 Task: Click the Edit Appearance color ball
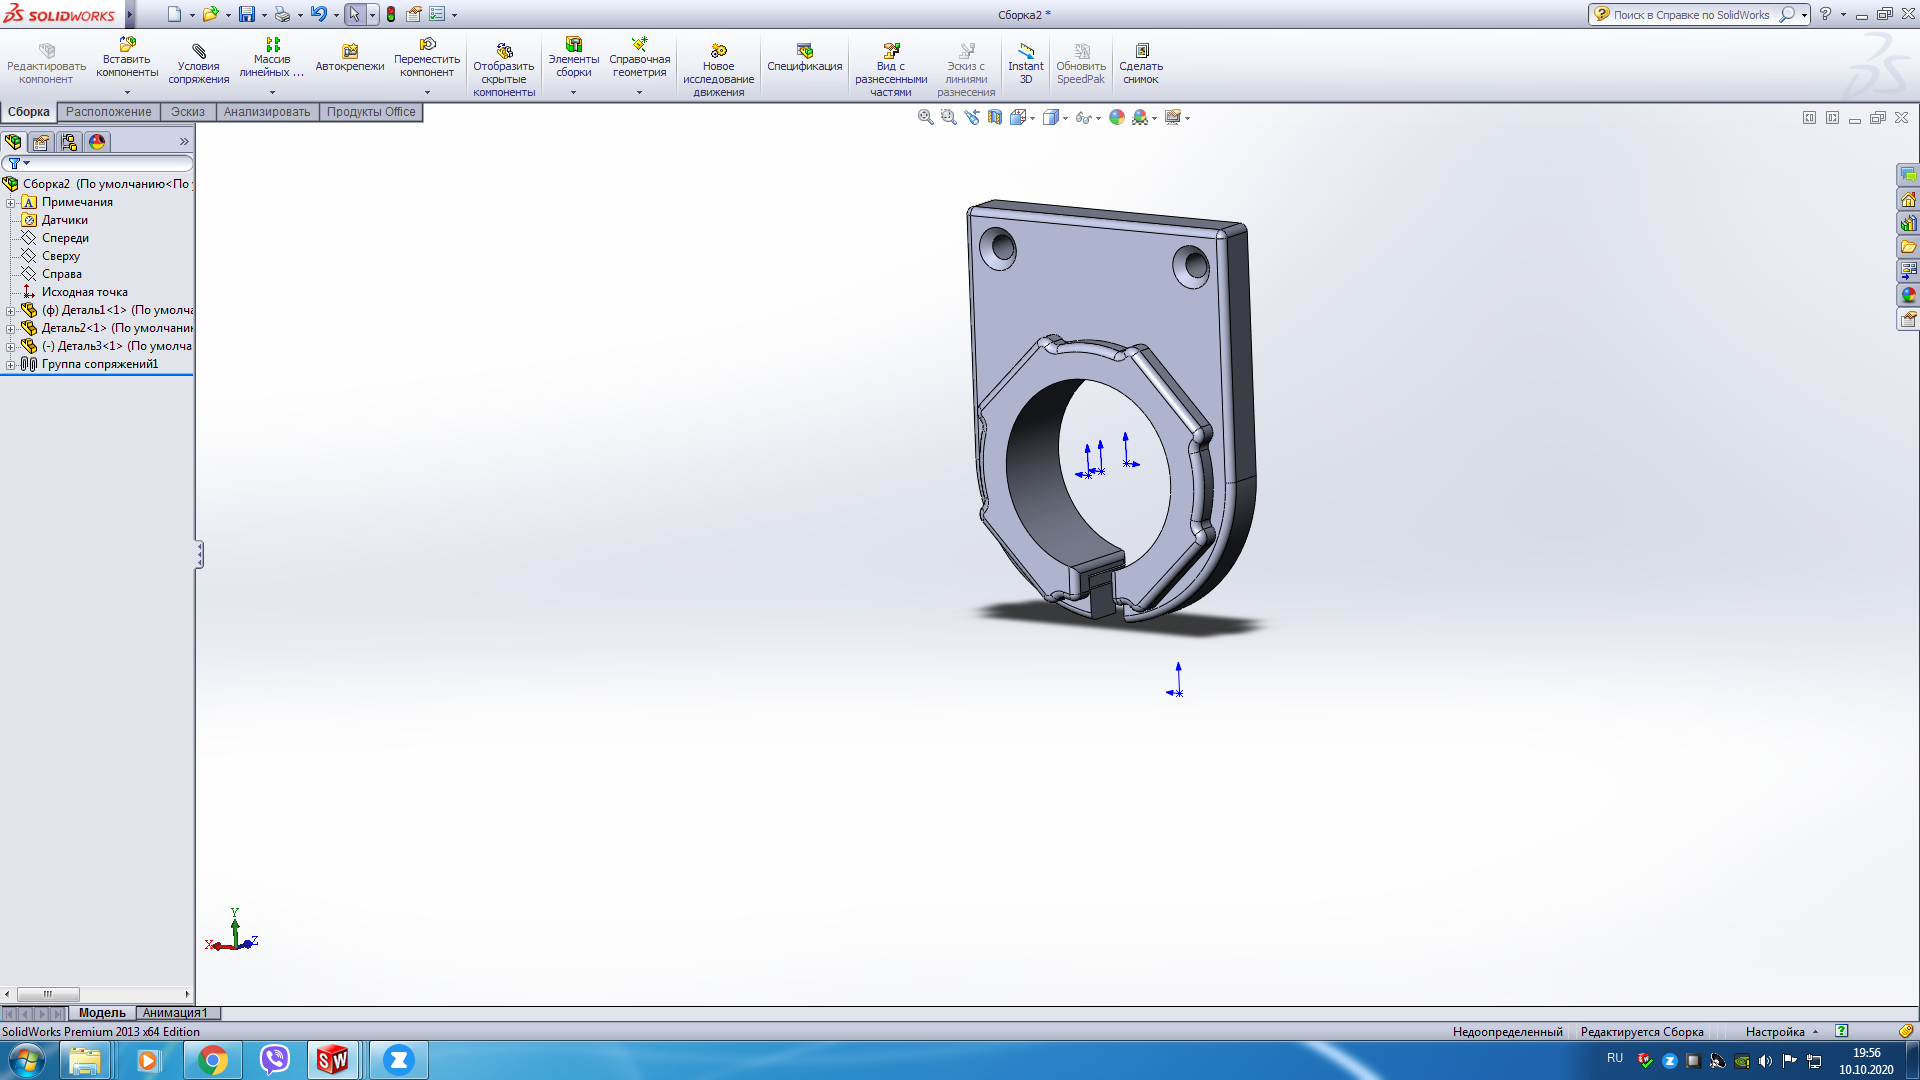coord(1116,118)
